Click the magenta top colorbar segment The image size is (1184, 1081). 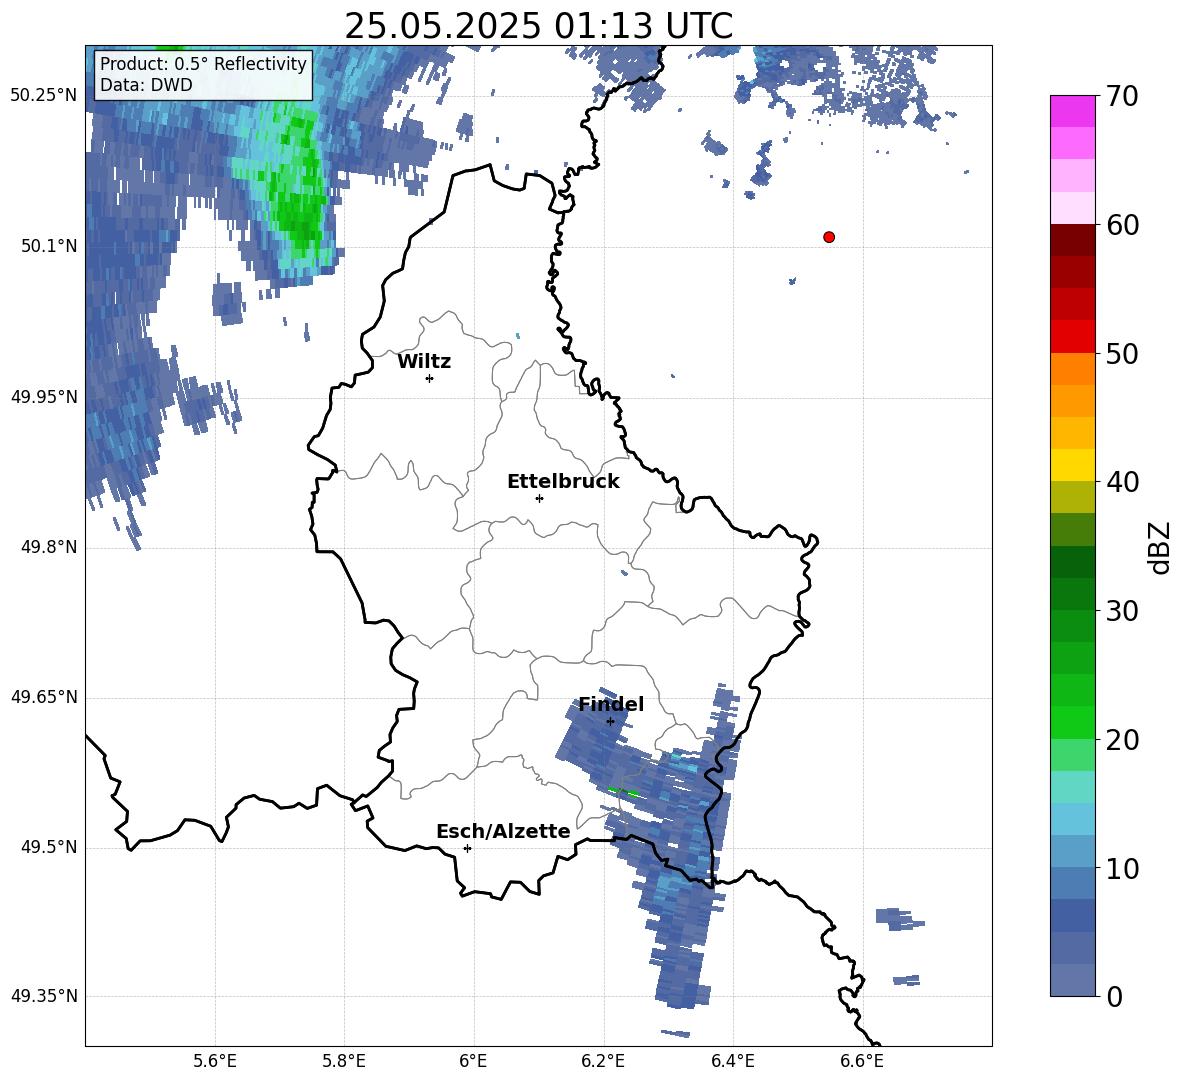click(1073, 112)
